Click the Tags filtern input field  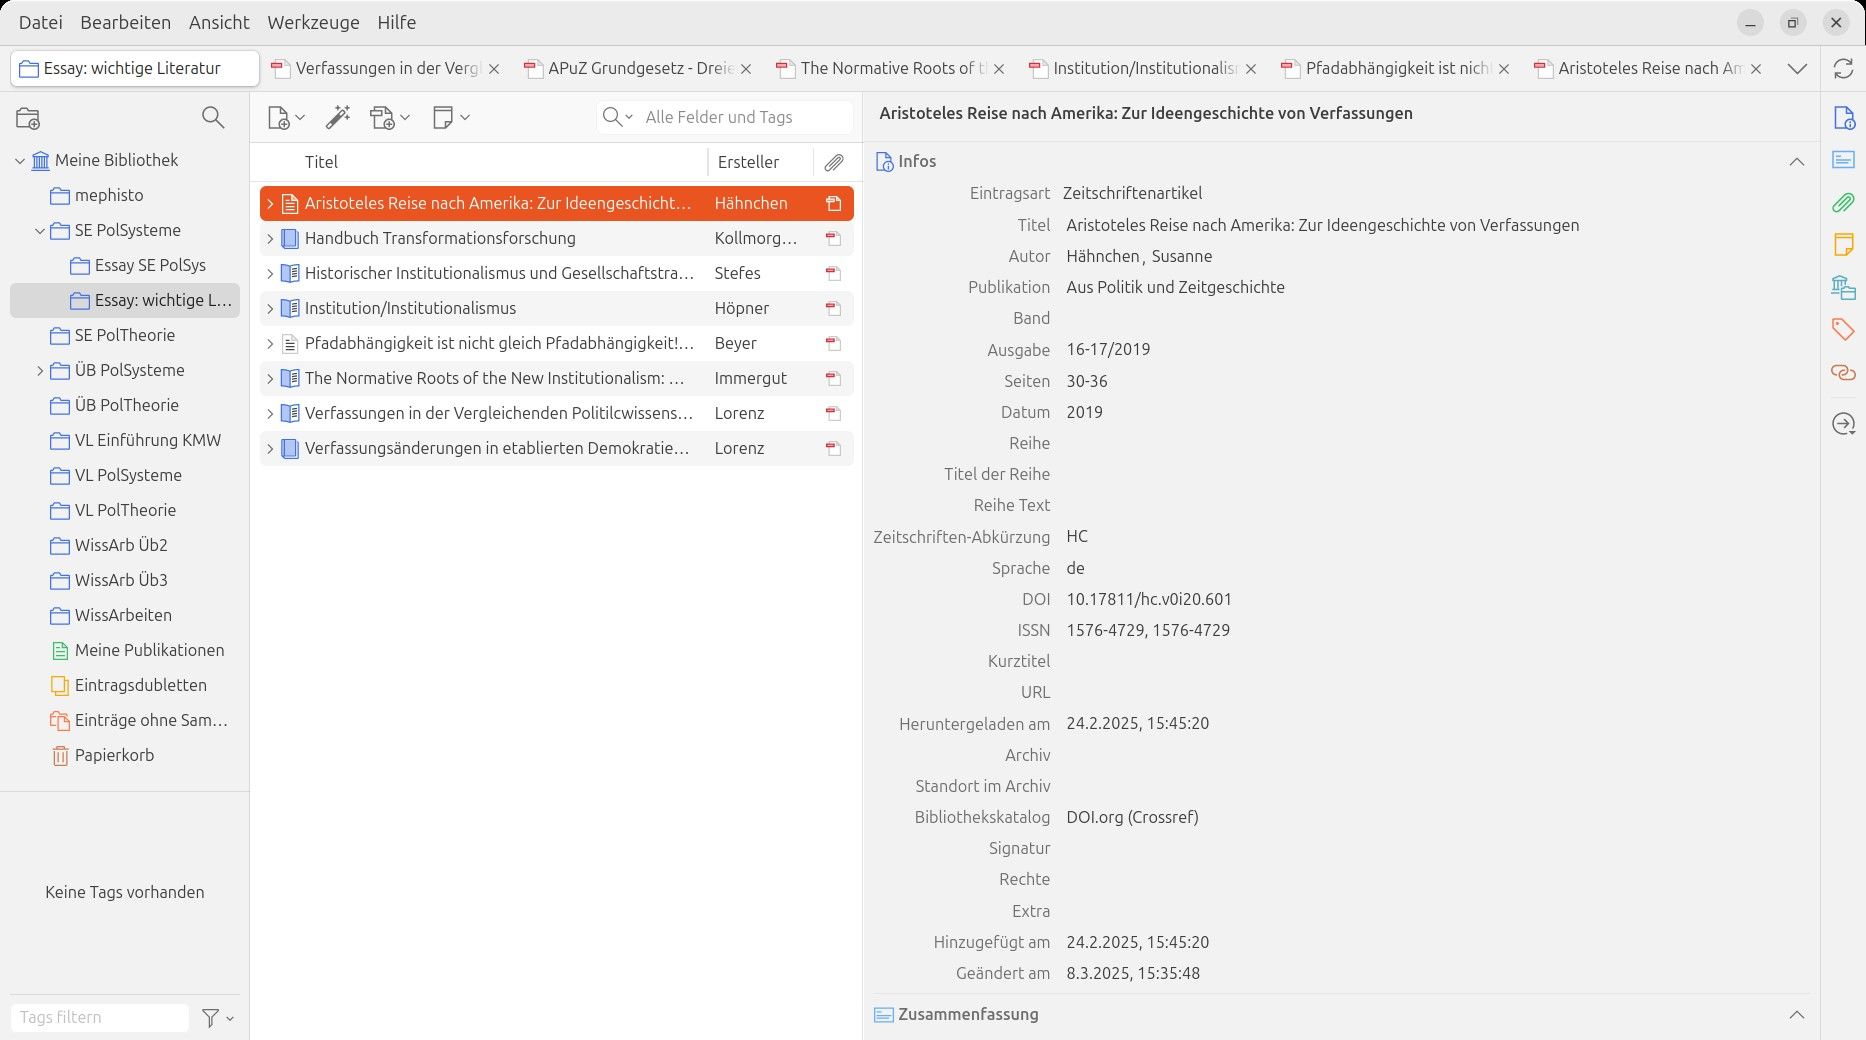pos(98,1017)
